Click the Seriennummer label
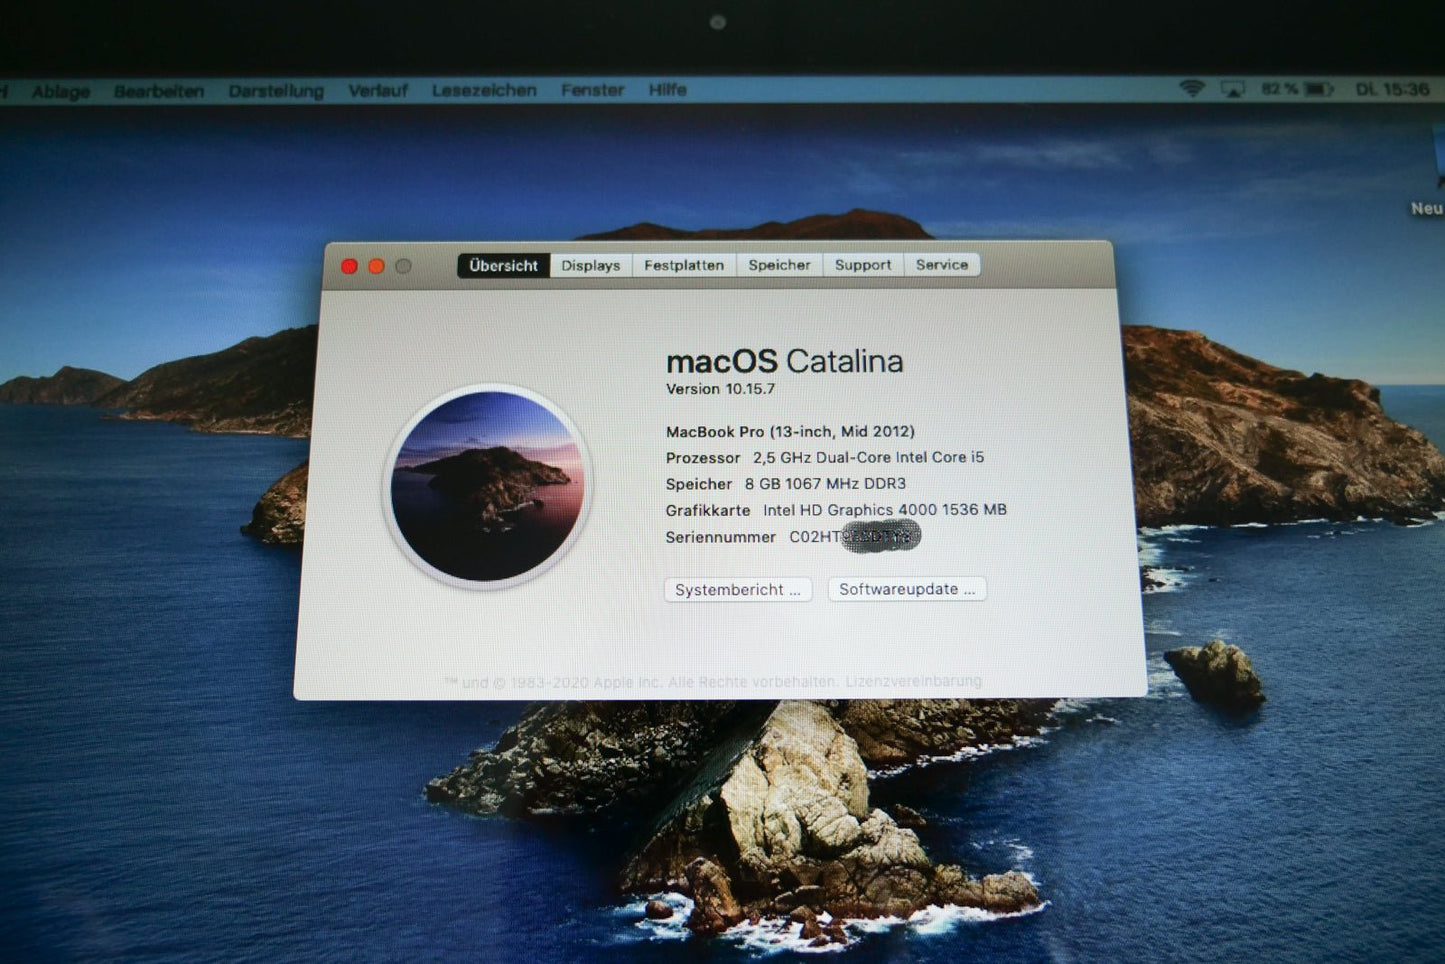 click(x=721, y=537)
